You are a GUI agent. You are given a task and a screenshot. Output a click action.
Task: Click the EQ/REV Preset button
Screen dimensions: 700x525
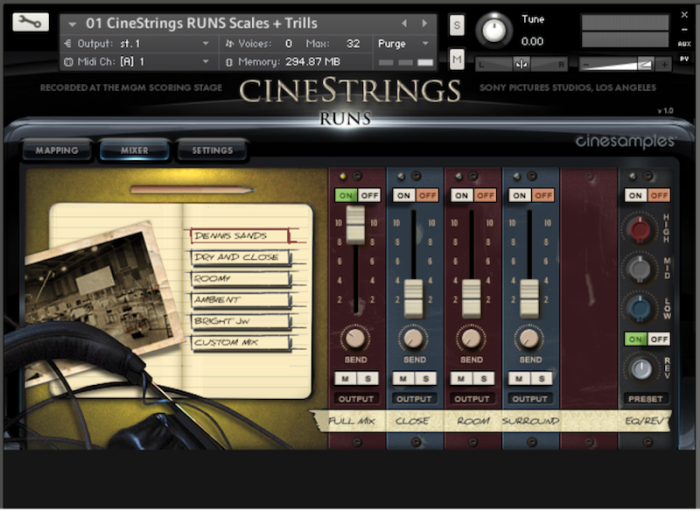(645, 399)
